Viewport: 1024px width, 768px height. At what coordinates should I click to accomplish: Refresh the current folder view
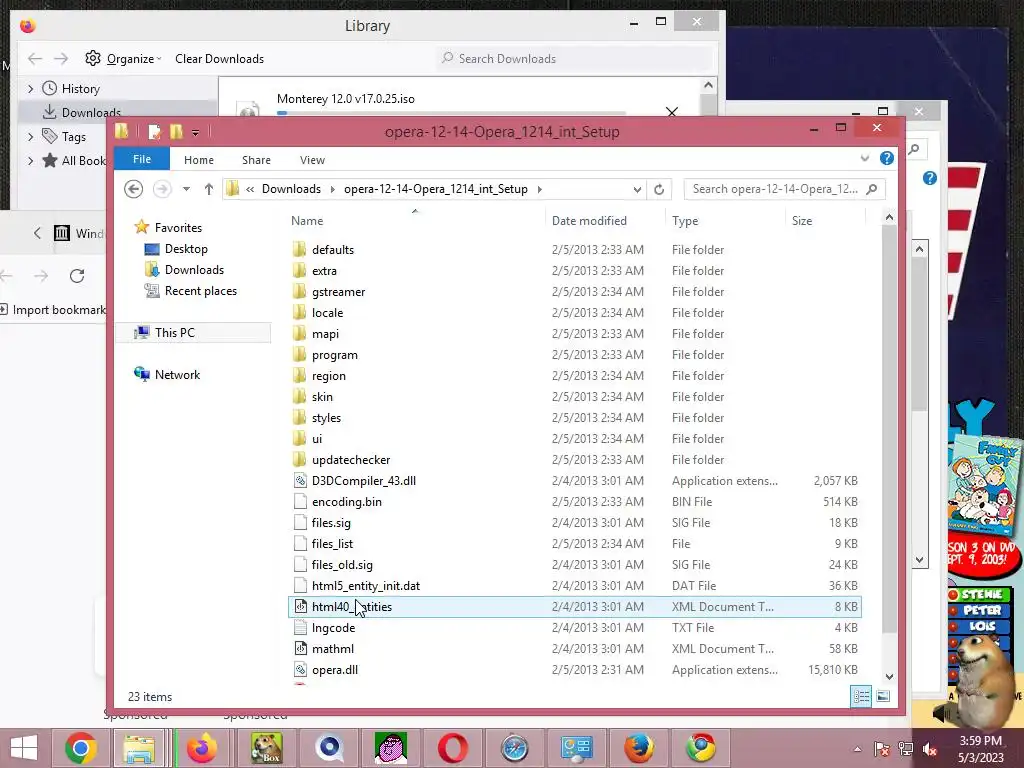coord(659,189)
